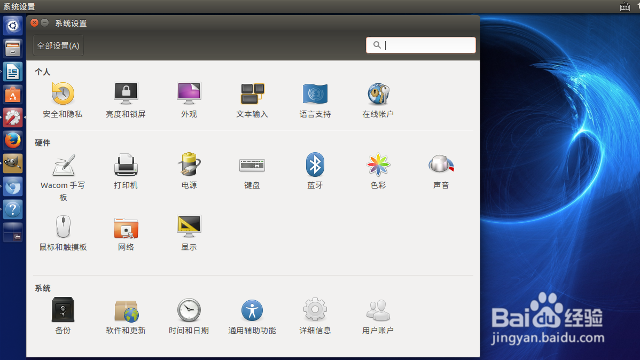Click System Settings launcher icon

[13, 118]
